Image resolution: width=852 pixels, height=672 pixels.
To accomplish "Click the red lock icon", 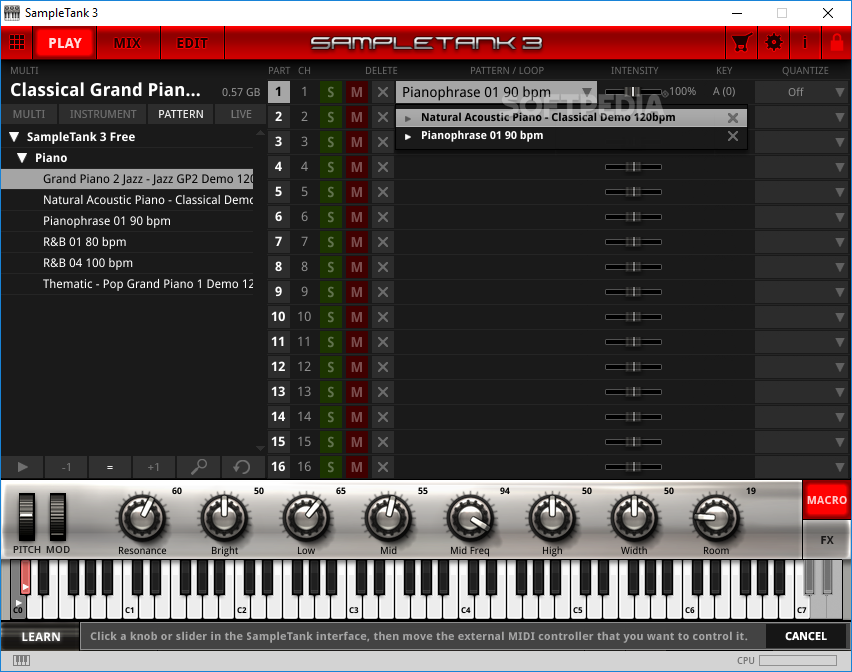I will (837, 42).
